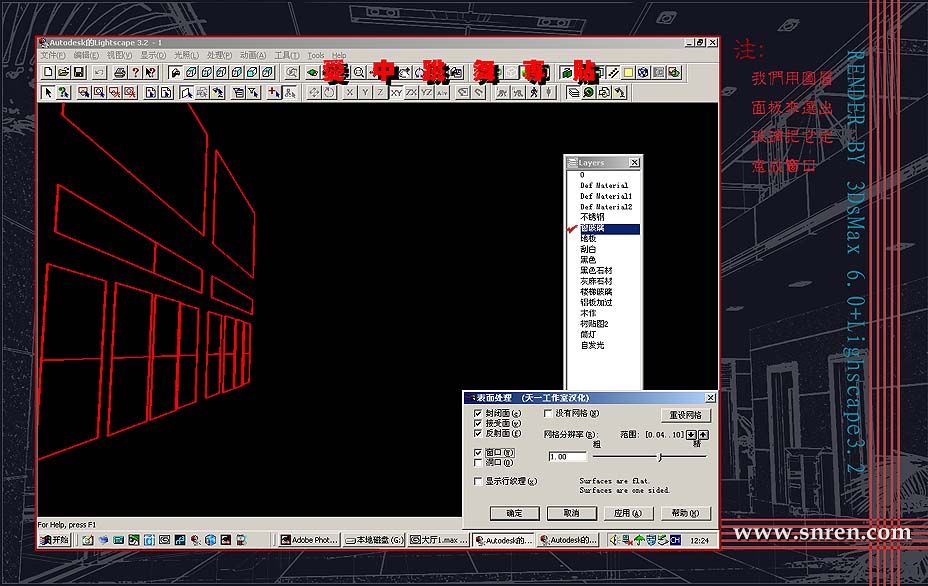Click the red question mark Help icon
This screenshot has height=586, width=928.
tap(136, 72)
